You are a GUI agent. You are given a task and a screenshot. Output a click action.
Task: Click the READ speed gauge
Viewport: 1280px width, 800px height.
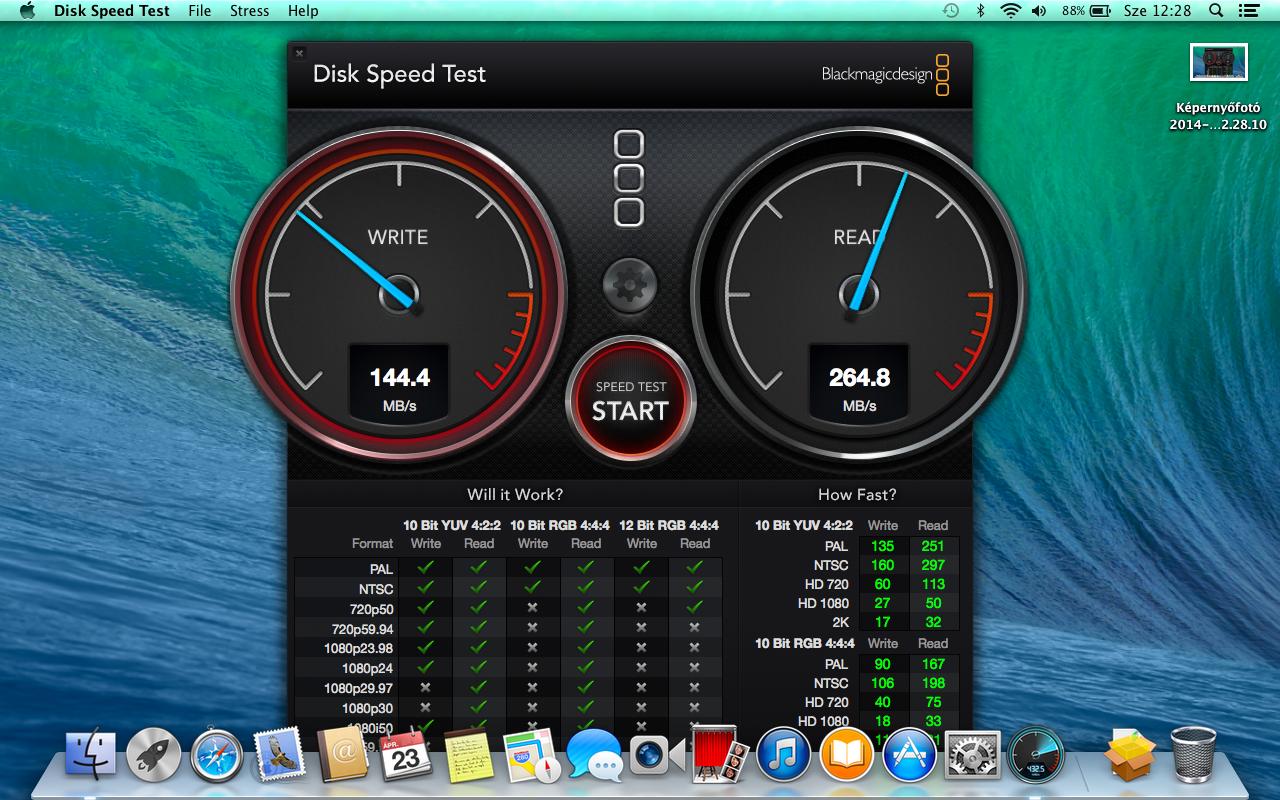[x=859, y=295]
